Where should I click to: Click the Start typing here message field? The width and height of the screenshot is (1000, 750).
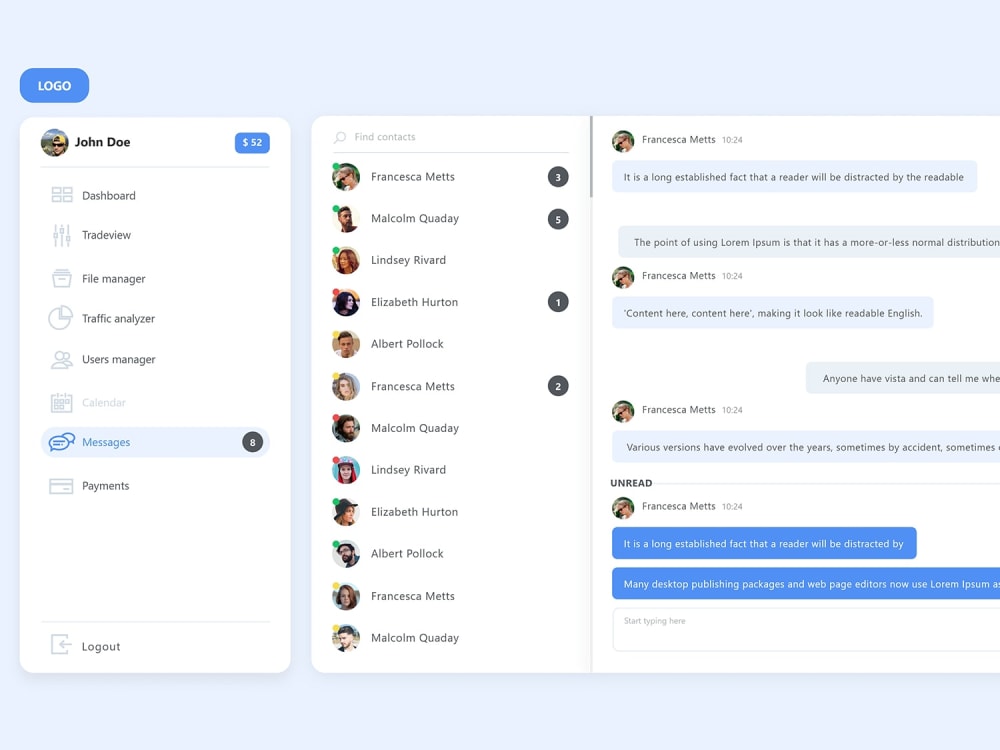(750, 628)
